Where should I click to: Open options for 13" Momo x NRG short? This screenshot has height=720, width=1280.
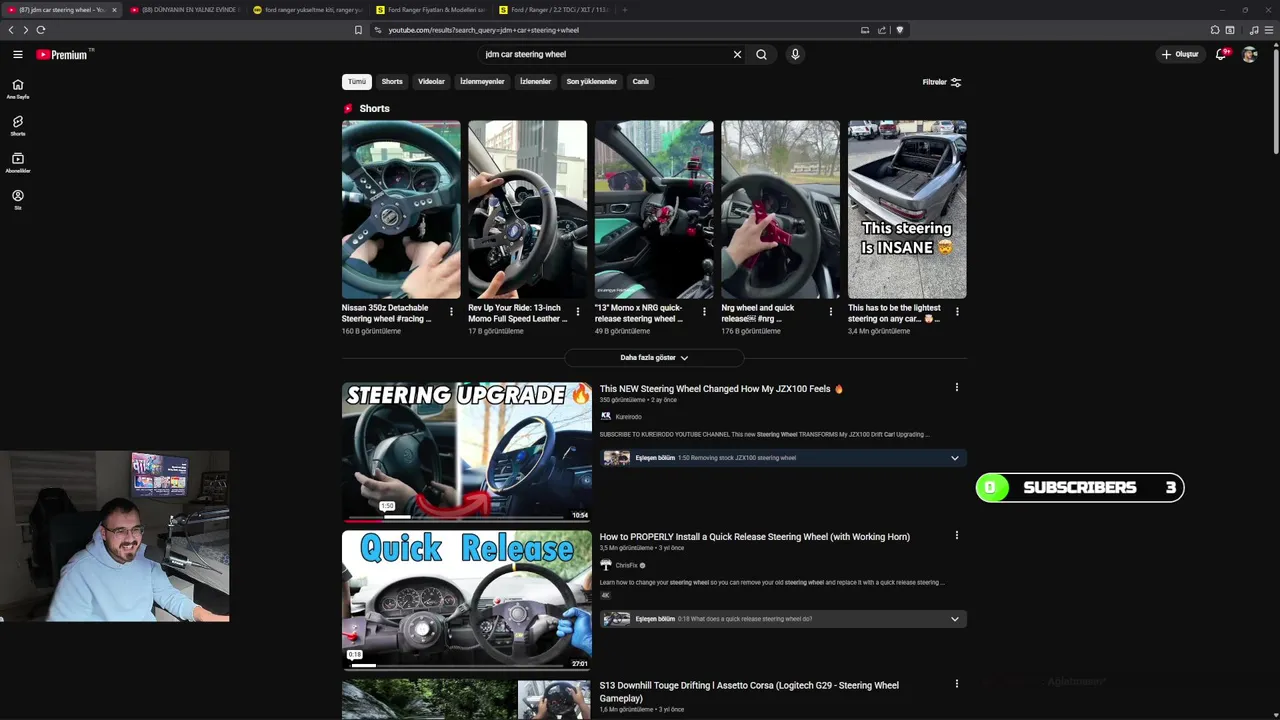(704, 312)
